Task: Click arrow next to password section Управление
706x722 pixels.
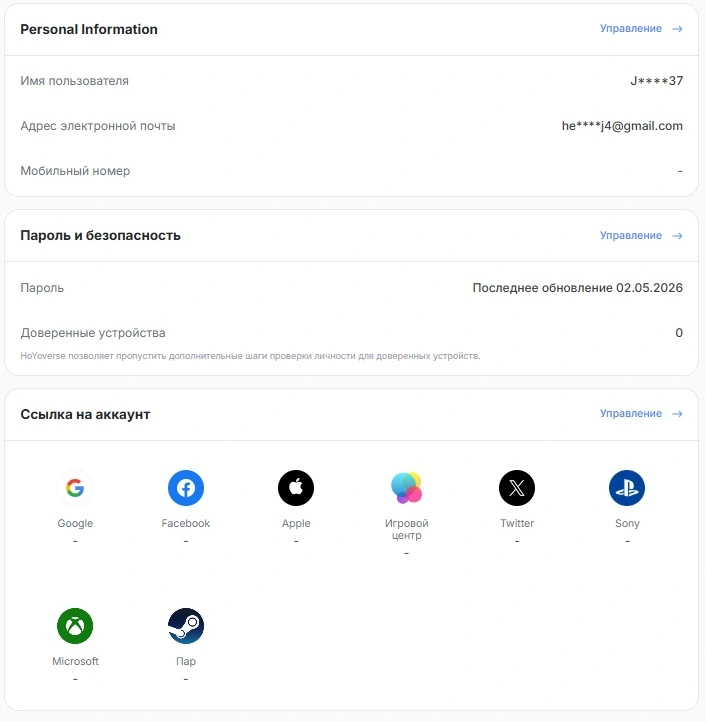Action: click(x=677, y=236)
